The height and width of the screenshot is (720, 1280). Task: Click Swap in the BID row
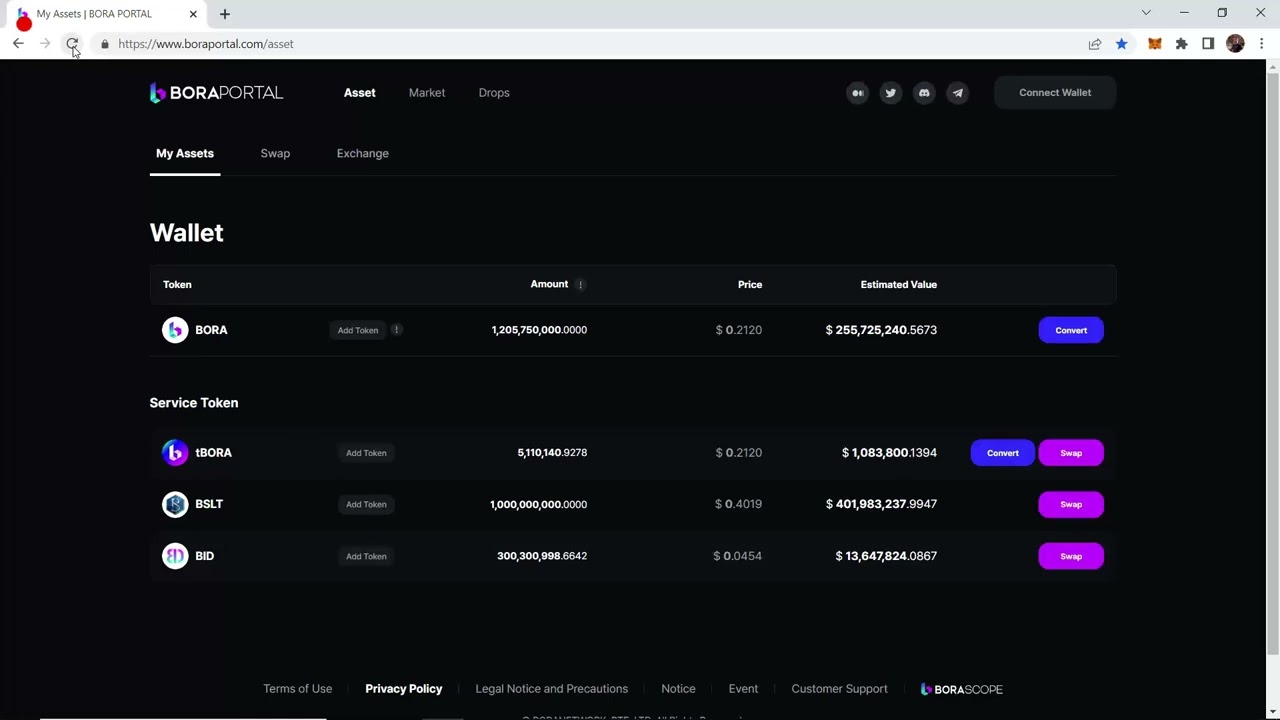tap(1071, 556)
